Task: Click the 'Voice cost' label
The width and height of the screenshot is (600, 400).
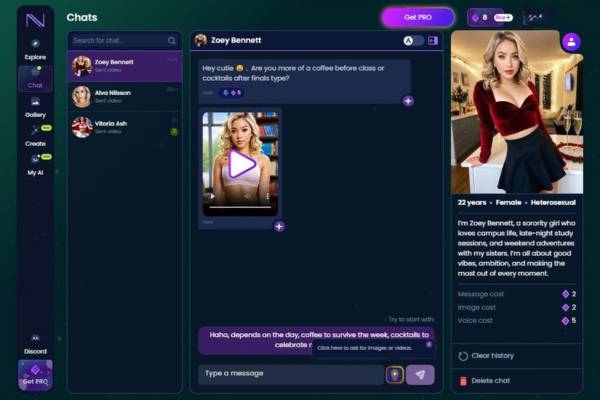Action: click(x=475, y=321)
